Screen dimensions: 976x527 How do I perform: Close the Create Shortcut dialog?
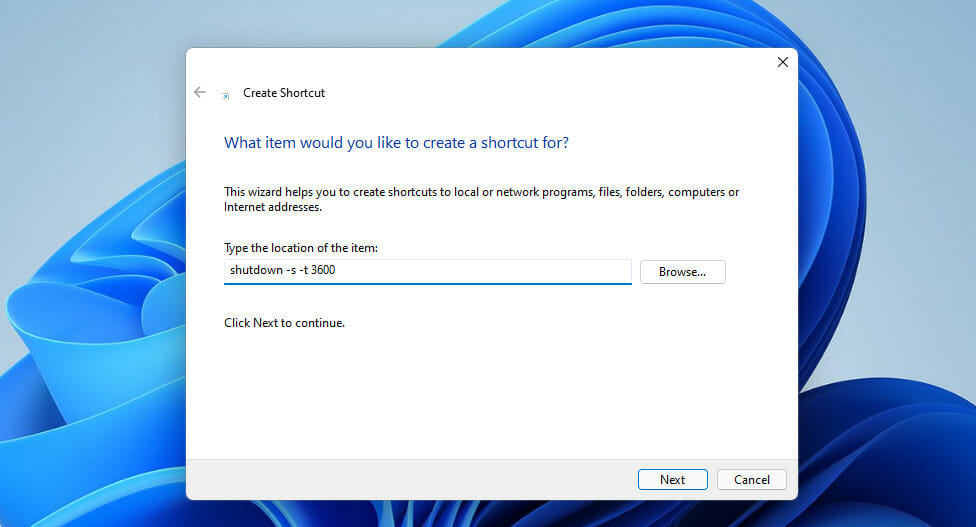(782, 62)
